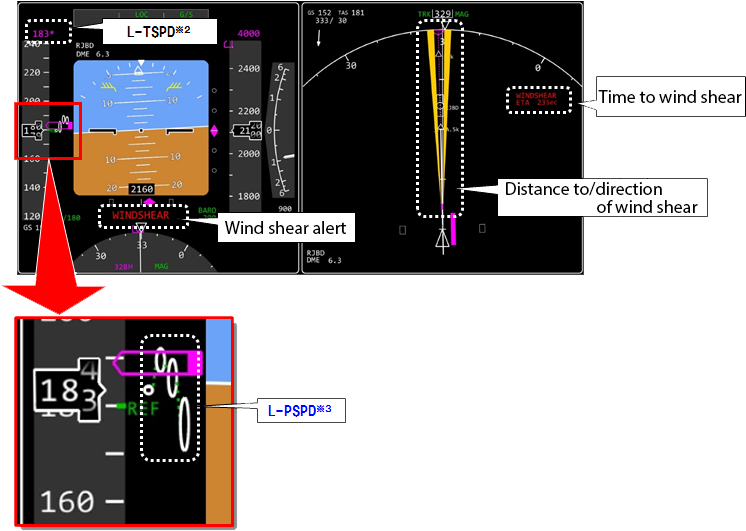Click the 2160 radio altitude readout

[141, 189]
